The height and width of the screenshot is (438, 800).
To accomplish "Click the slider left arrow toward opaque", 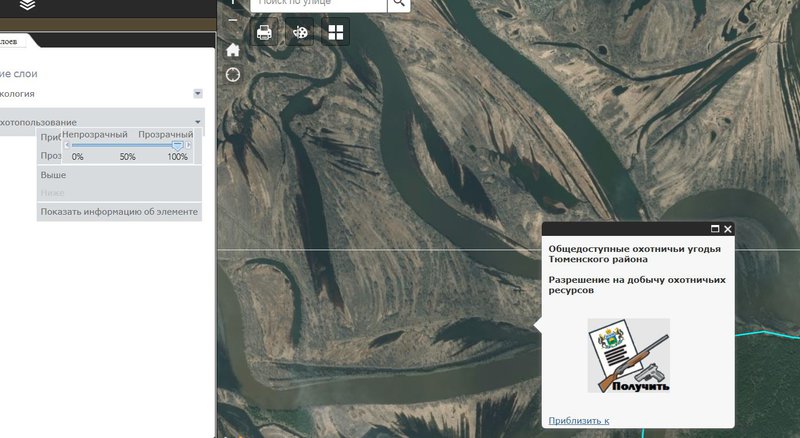I will (67, 145).
